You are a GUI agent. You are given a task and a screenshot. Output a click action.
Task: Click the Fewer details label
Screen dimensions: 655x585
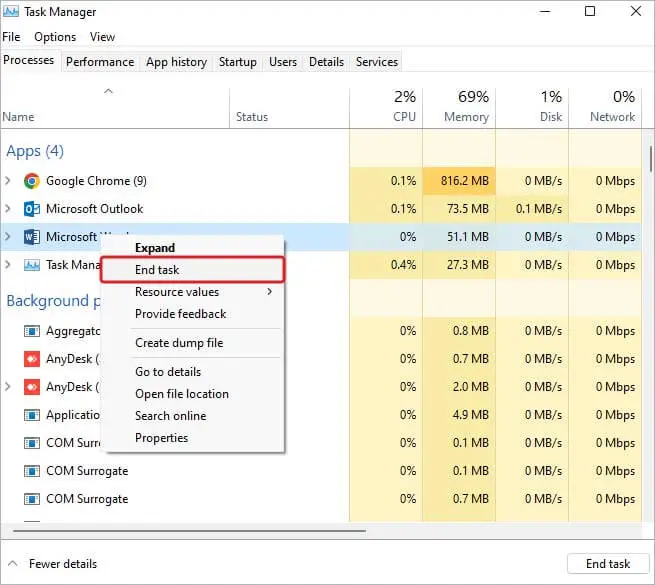tap(63, 564)
